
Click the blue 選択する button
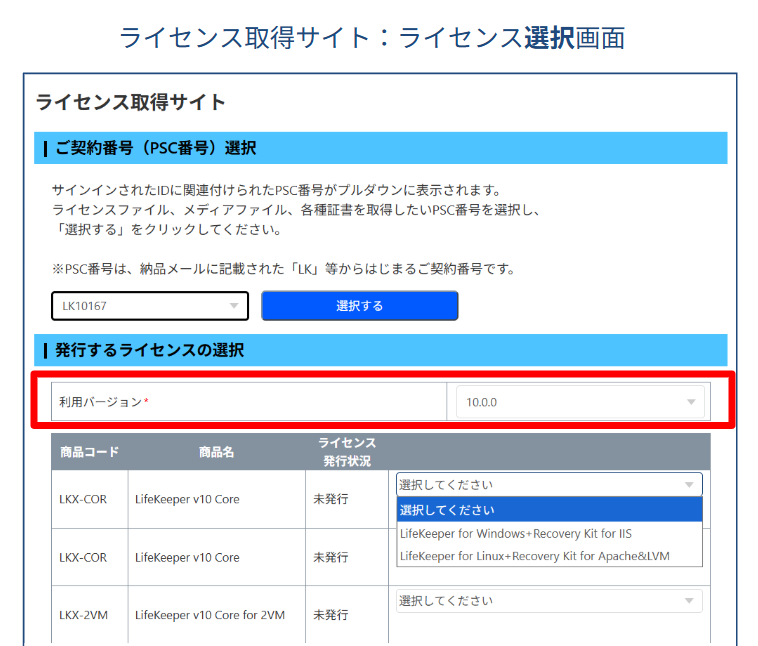click(x=360, y=306)
